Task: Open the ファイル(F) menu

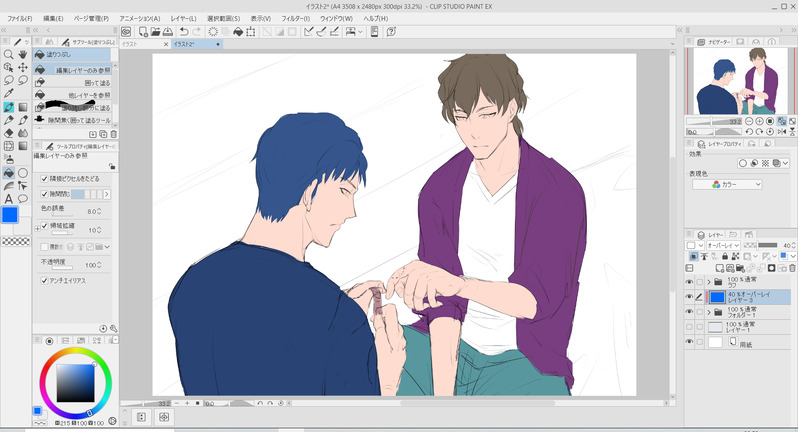Action: [x=19, y=18]
